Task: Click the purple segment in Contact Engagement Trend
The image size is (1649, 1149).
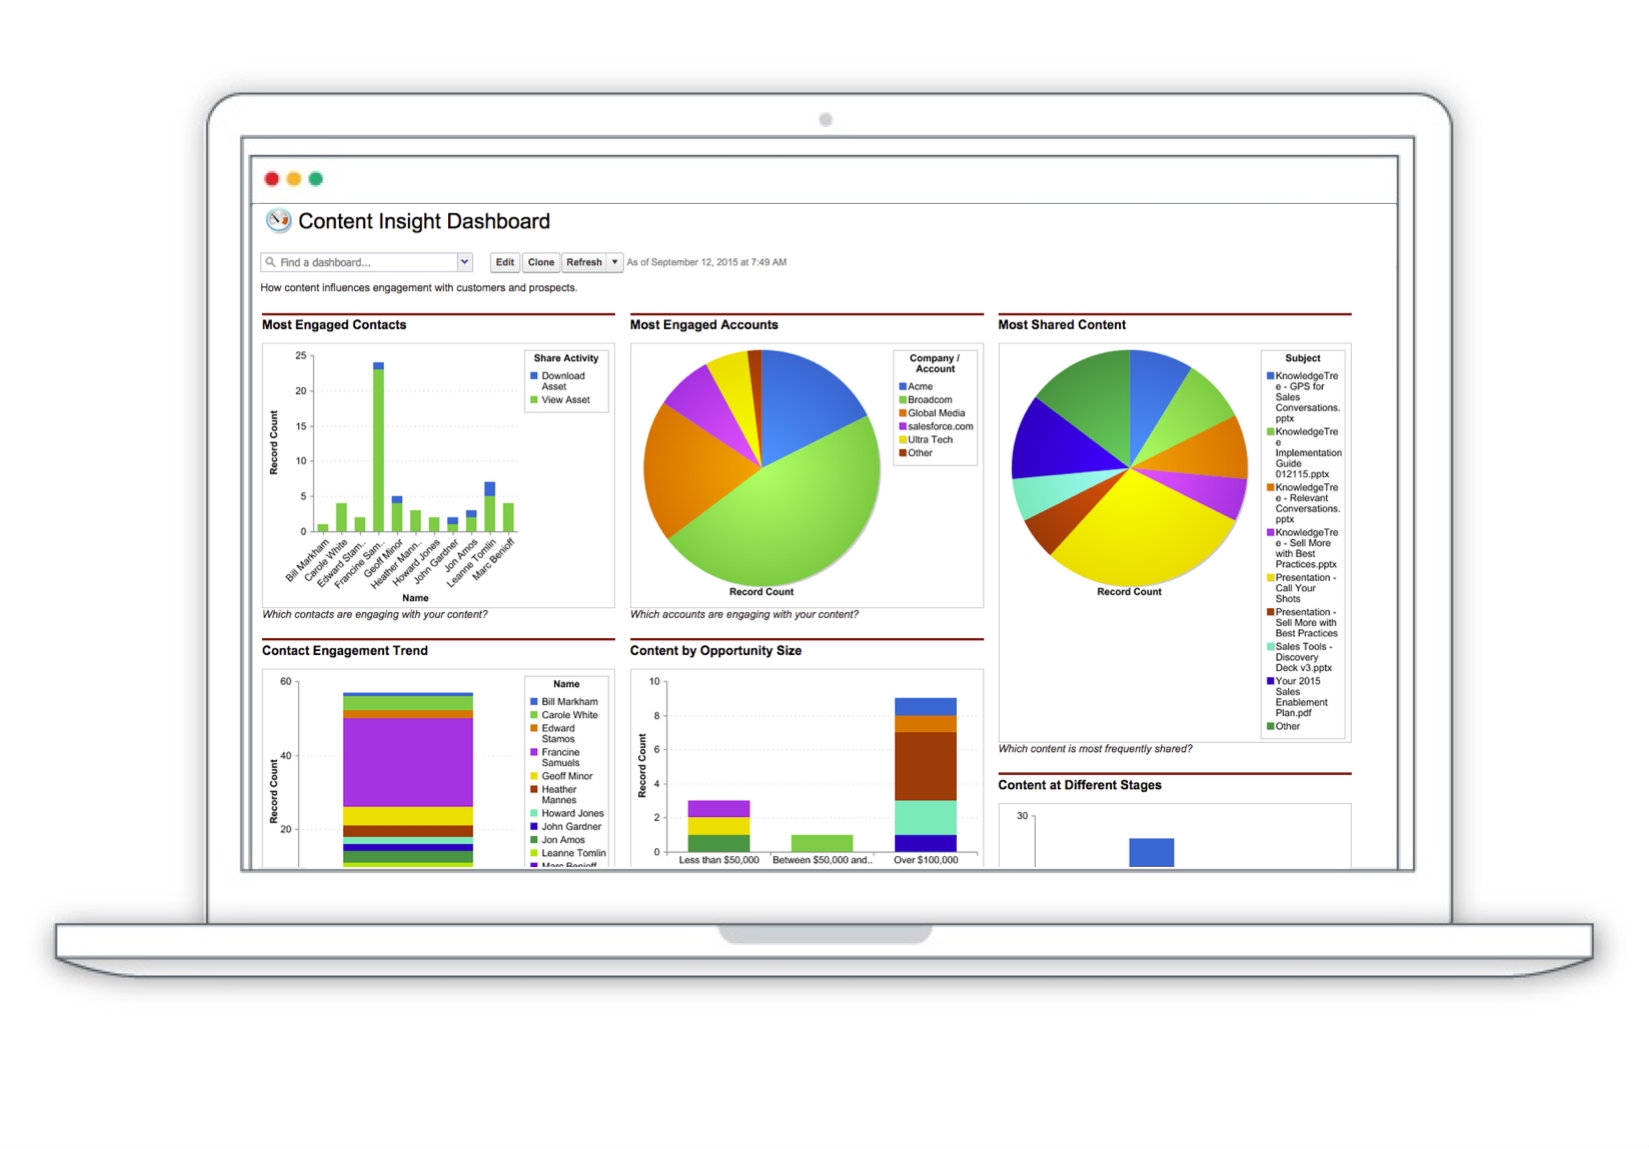Action: click(408, 762)
